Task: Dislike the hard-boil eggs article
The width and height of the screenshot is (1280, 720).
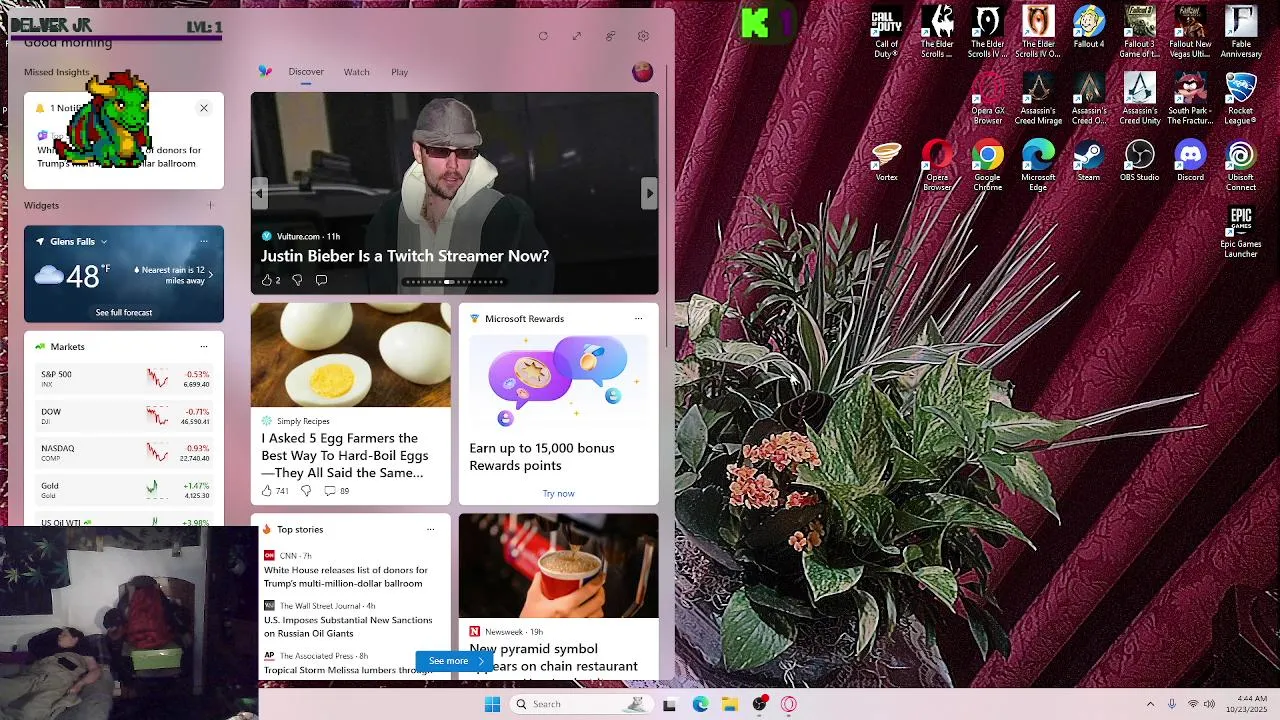Action: (306, 491)
